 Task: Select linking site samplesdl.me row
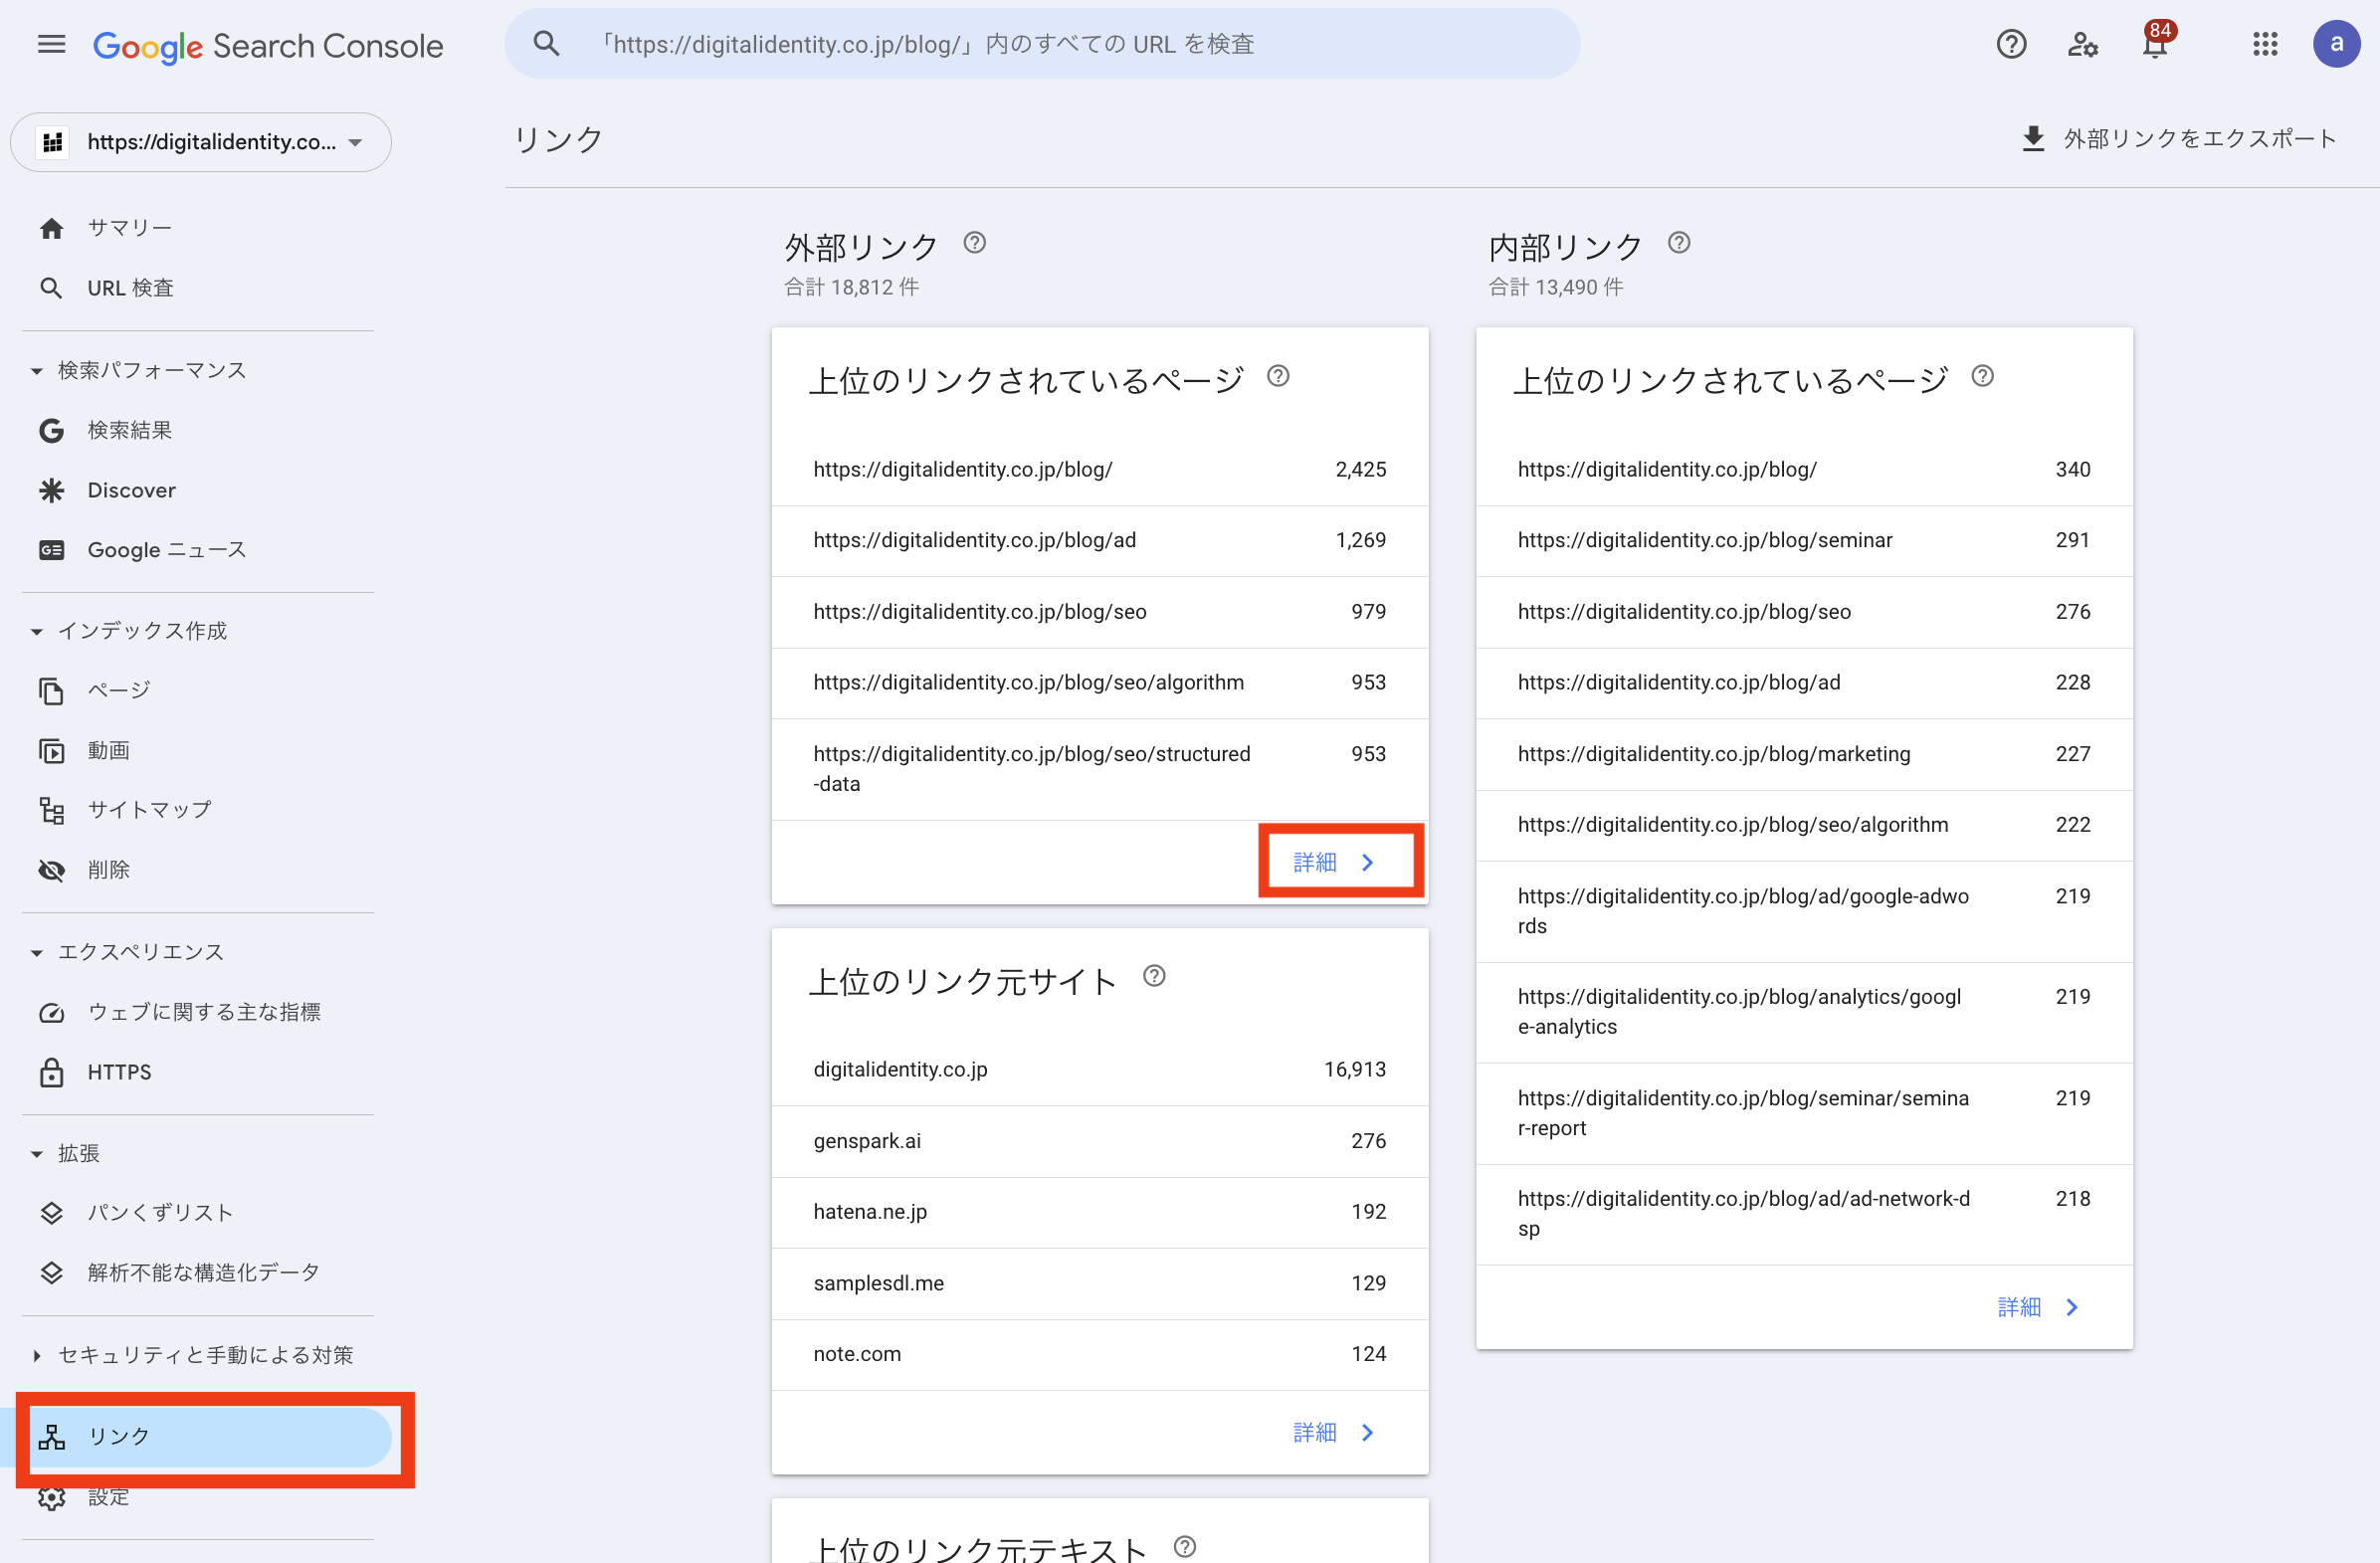pyautogui.click(x=1099, y=1283)
